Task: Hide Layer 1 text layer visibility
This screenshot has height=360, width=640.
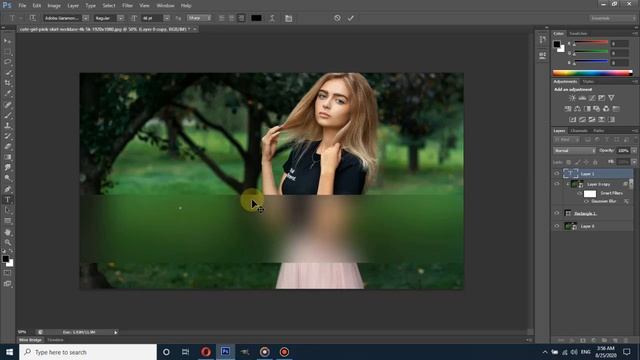Action: (x=557, y=174)
